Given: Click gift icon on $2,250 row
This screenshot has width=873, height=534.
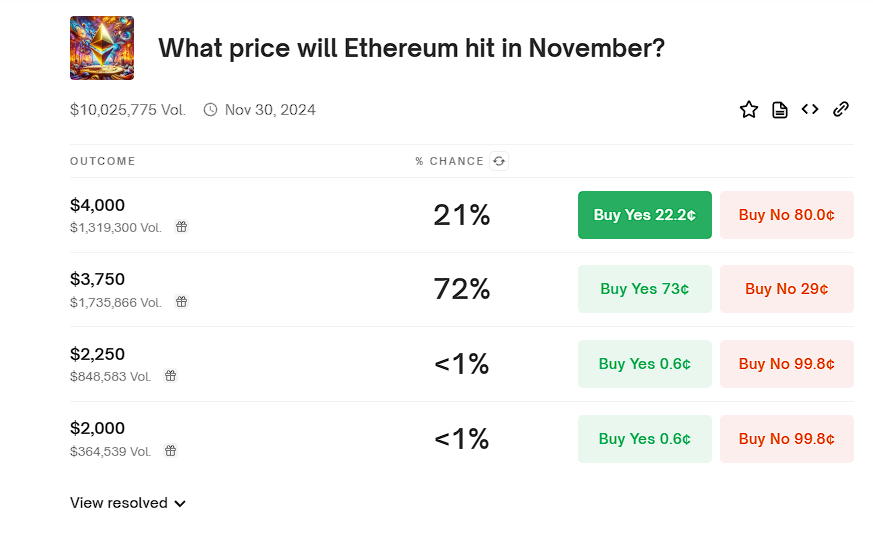Looking at the screenshot, I should 171,376.
